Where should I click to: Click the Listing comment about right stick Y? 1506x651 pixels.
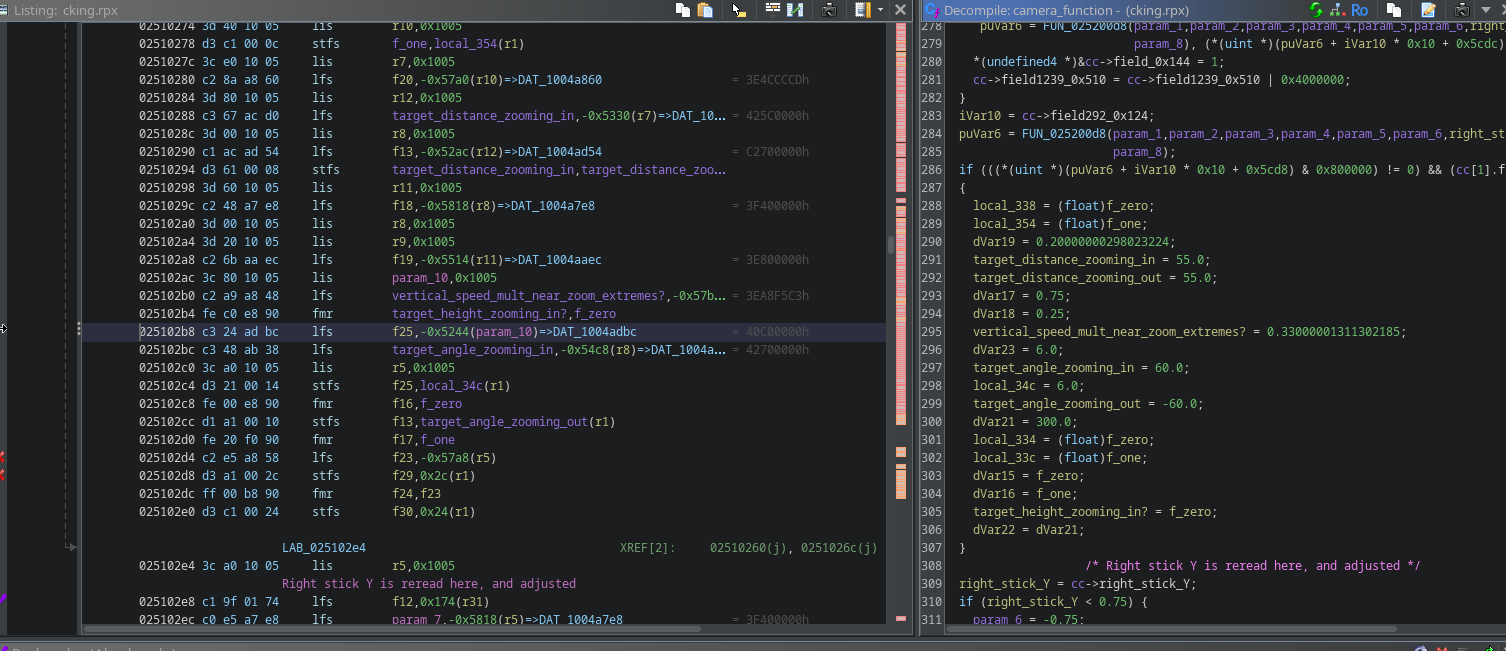429,584
